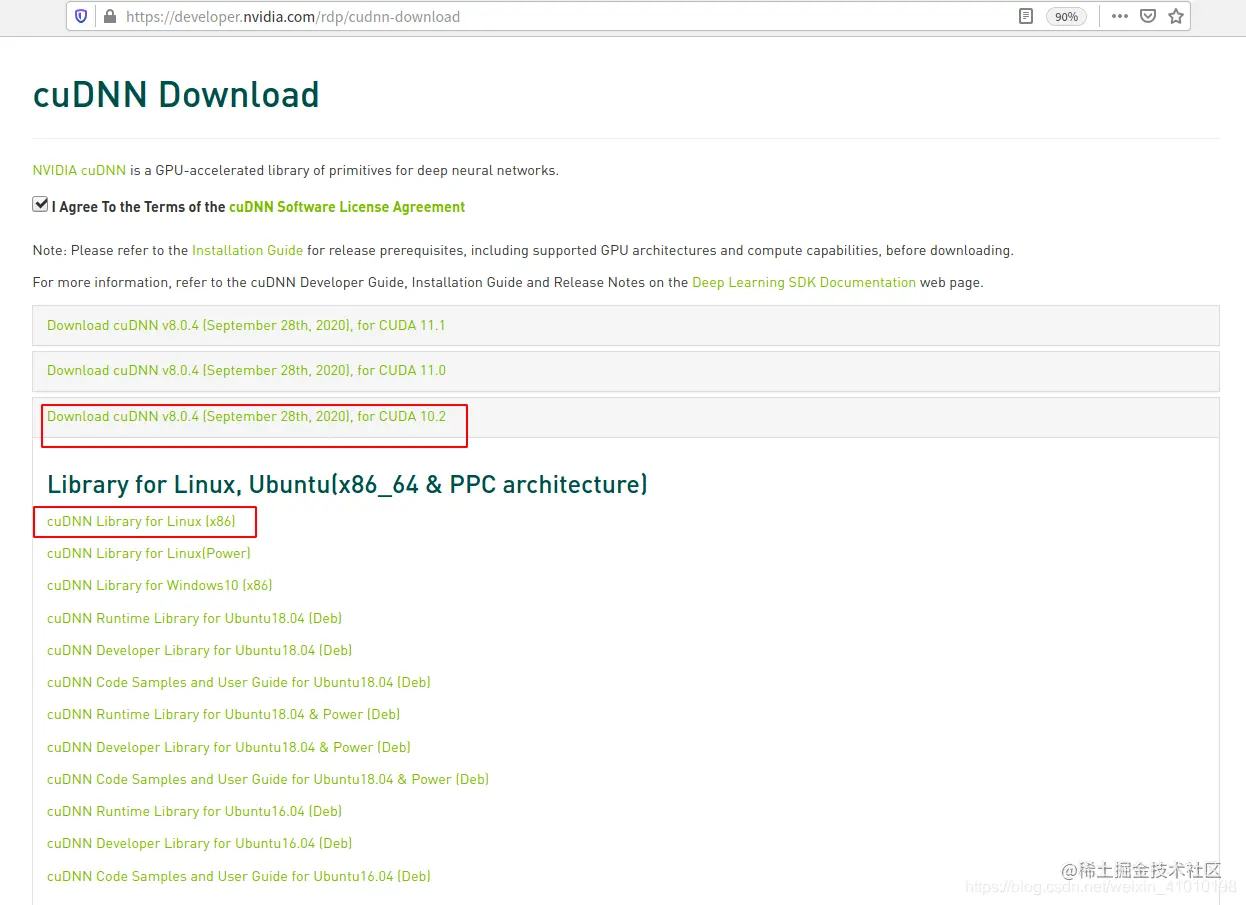This screenshot has width=1246, height=905.
Task: Download Code Samples and User Guide Ubuntu18.04 (Deb)
Action: click(x=239, y=682)
